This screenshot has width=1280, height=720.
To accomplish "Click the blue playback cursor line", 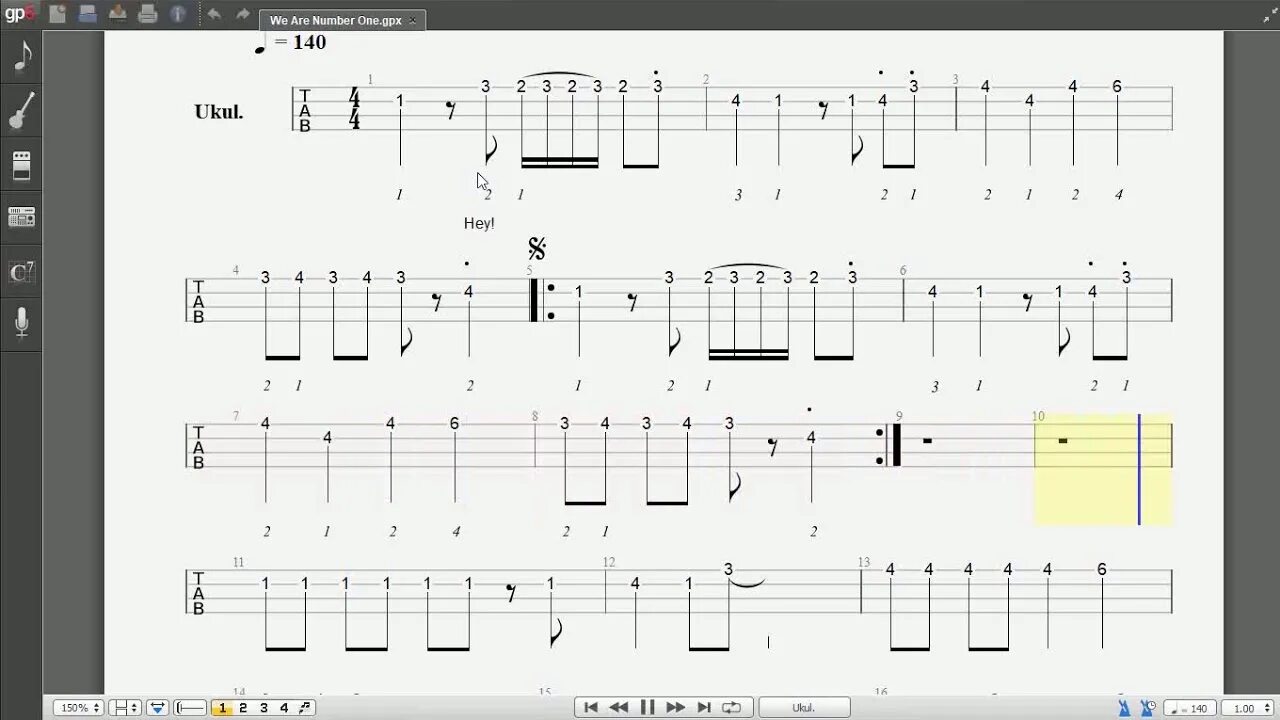I will (1139, 469).
